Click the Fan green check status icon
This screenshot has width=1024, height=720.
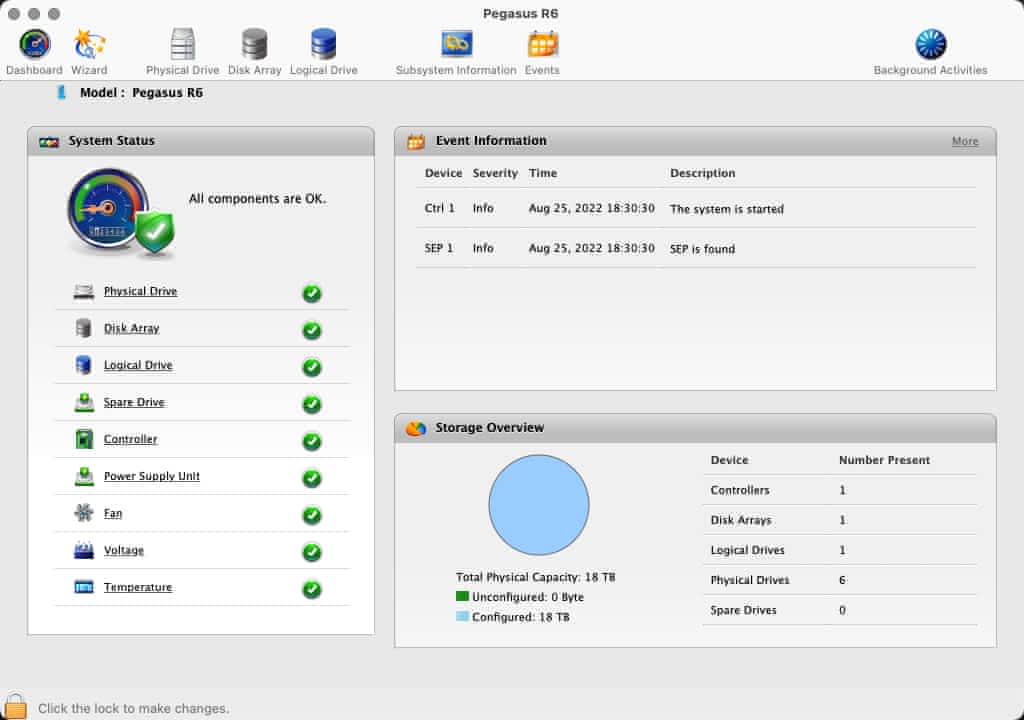click(x=312, y=515)
